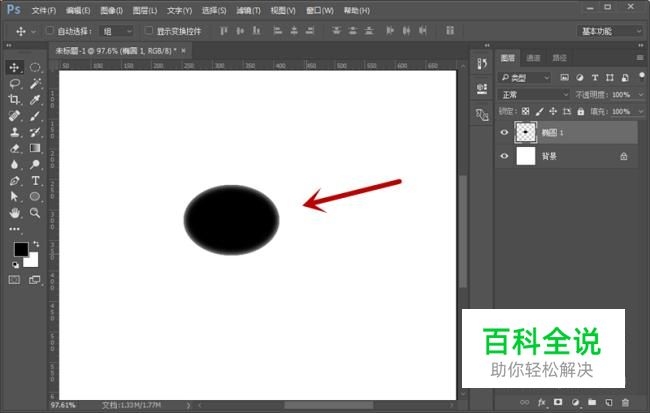
Task: Select the Crop tool
Action: pyautogui.click(x=15, y=100)
